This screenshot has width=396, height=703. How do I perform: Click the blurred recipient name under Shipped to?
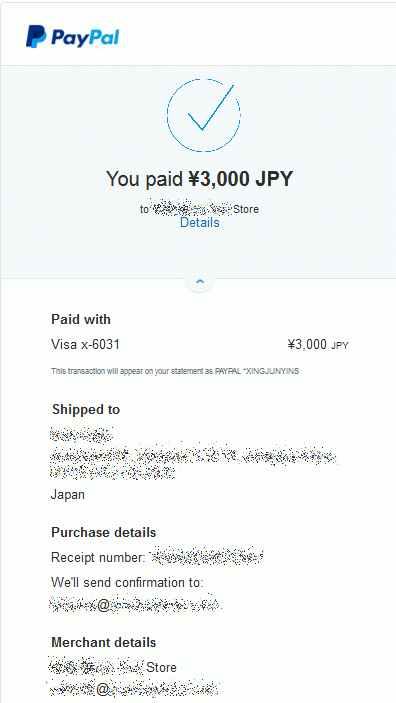pos(81,434)
